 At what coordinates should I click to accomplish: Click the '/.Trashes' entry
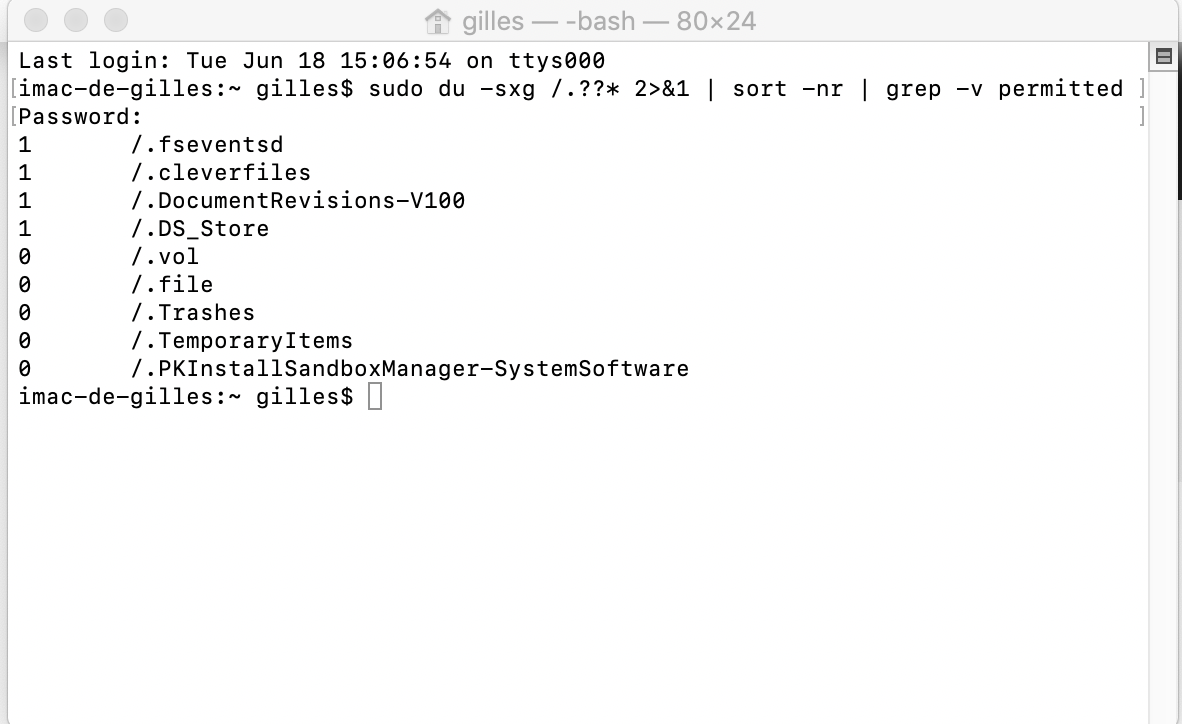click(x=193, y=313)
